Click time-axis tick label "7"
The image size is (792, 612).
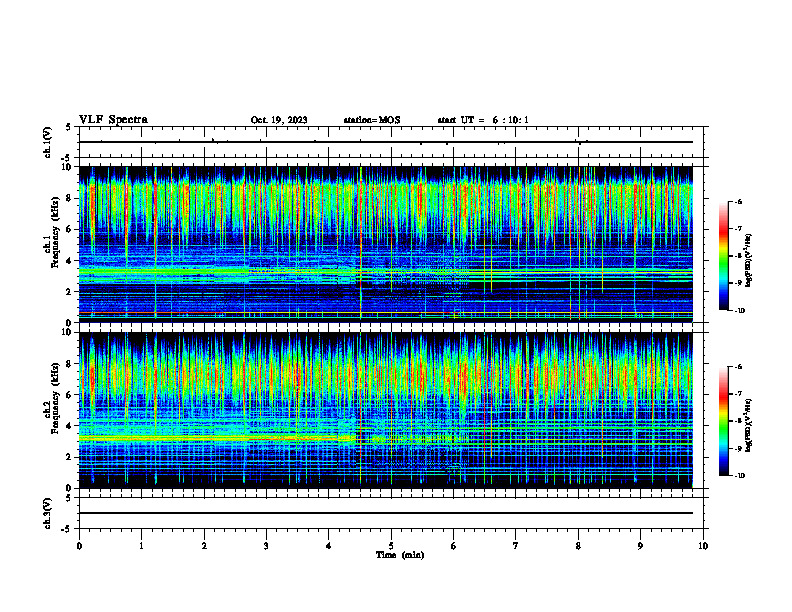point(516,546)
